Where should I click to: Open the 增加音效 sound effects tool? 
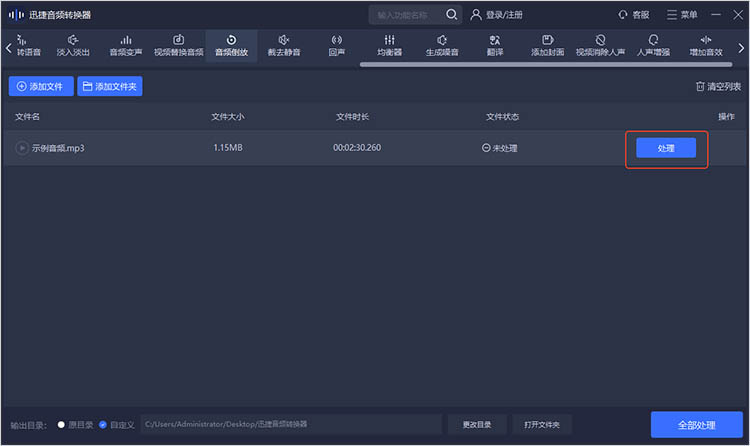click(706, 46)
